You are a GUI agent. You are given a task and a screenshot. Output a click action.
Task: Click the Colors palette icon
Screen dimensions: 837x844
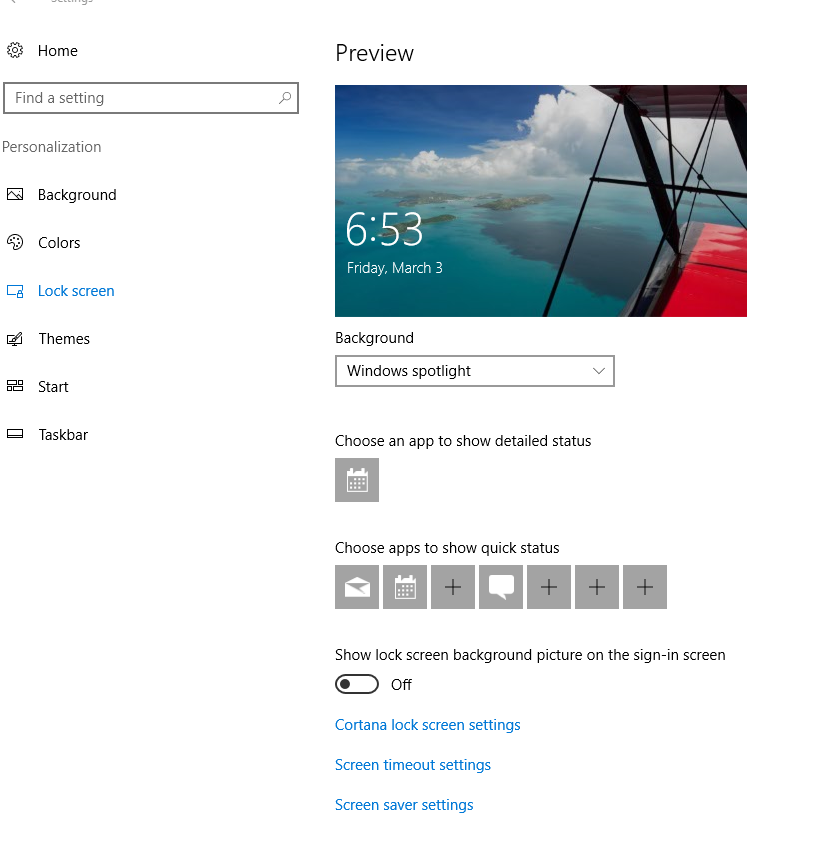click(15, 242)
